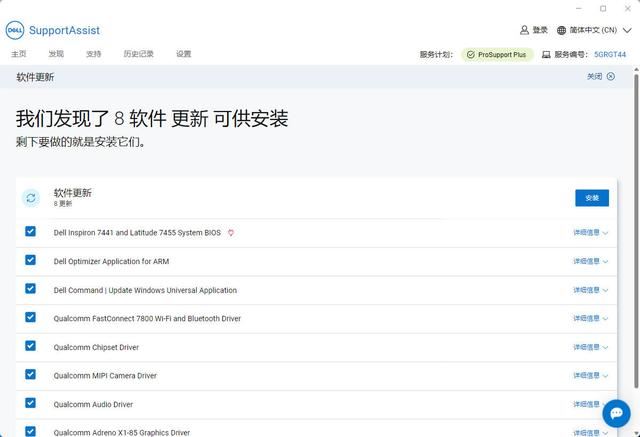640x437 pixels.
Task: Deselect Qualcomm Chipset Driver checkbox
Action: (30, 346)
